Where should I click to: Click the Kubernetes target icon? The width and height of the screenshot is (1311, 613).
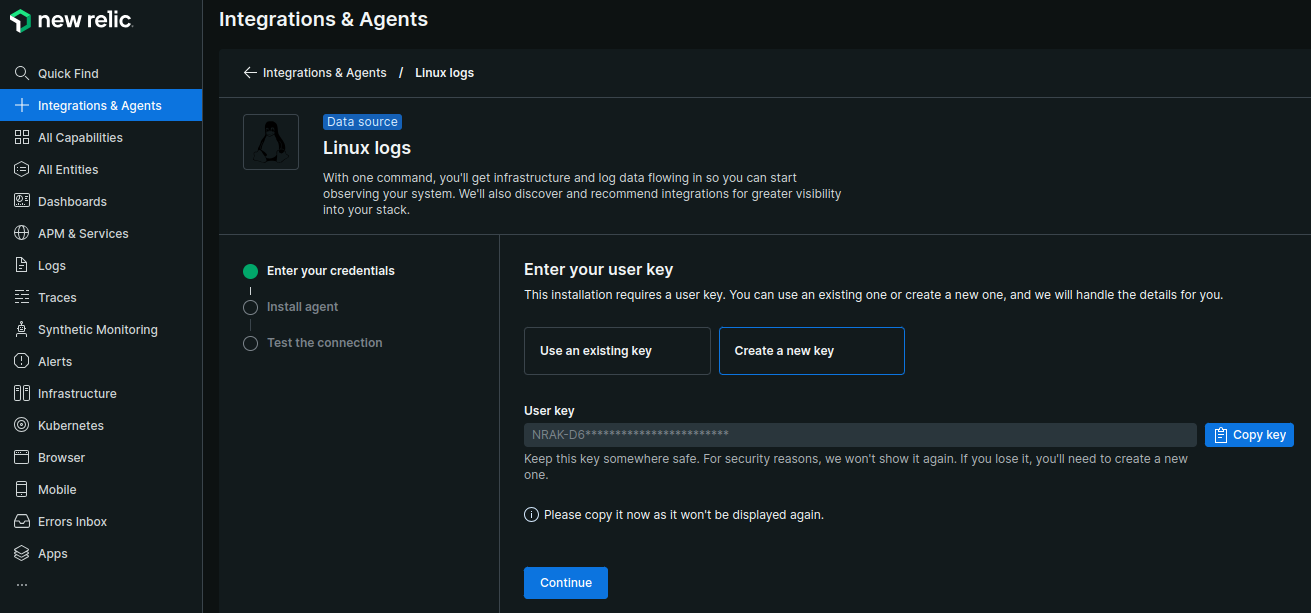pos(22,425)
